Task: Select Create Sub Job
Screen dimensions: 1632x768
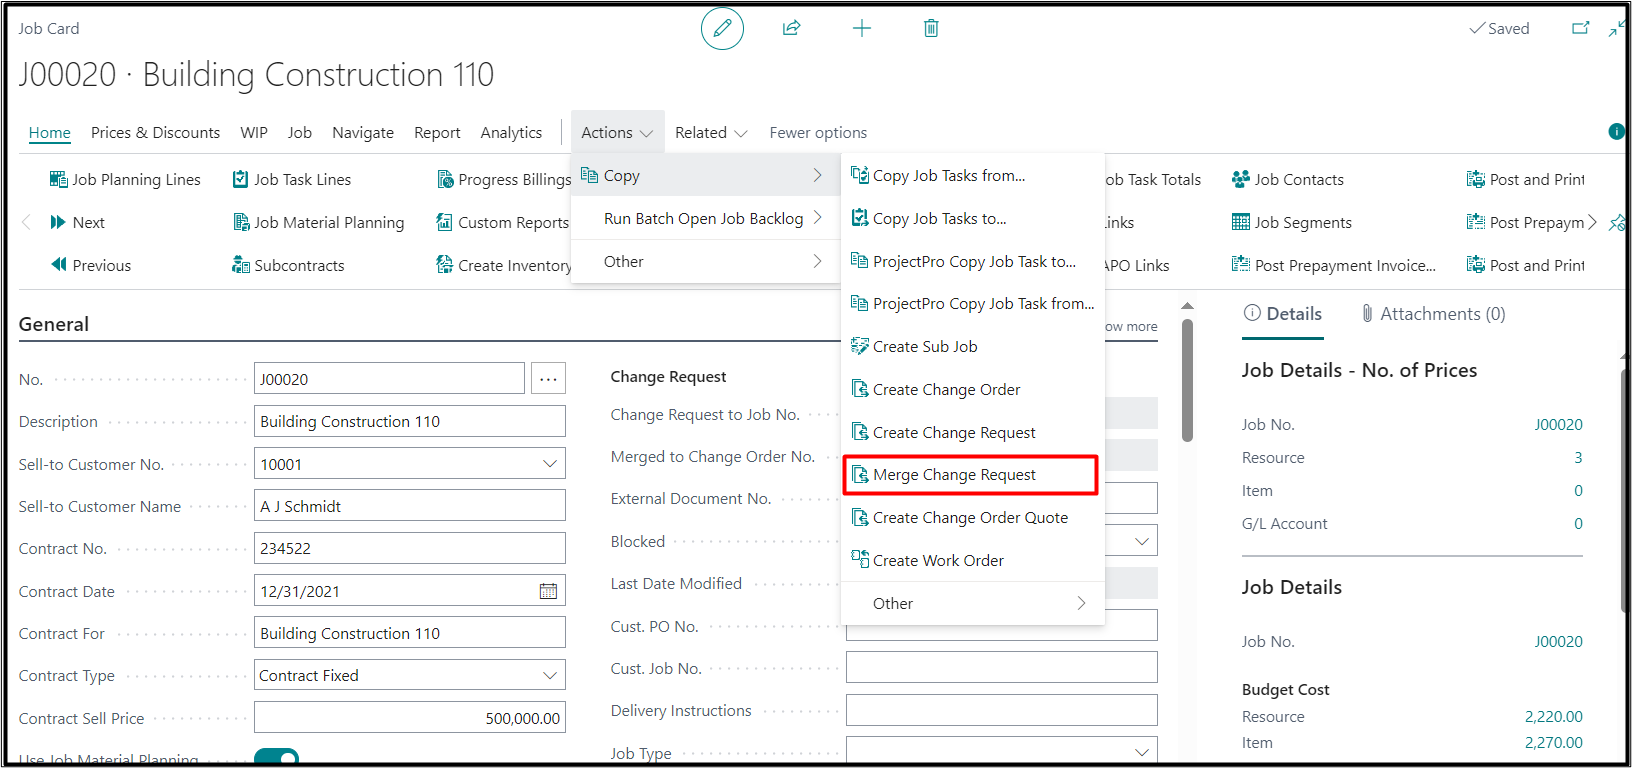Action: 973,346
